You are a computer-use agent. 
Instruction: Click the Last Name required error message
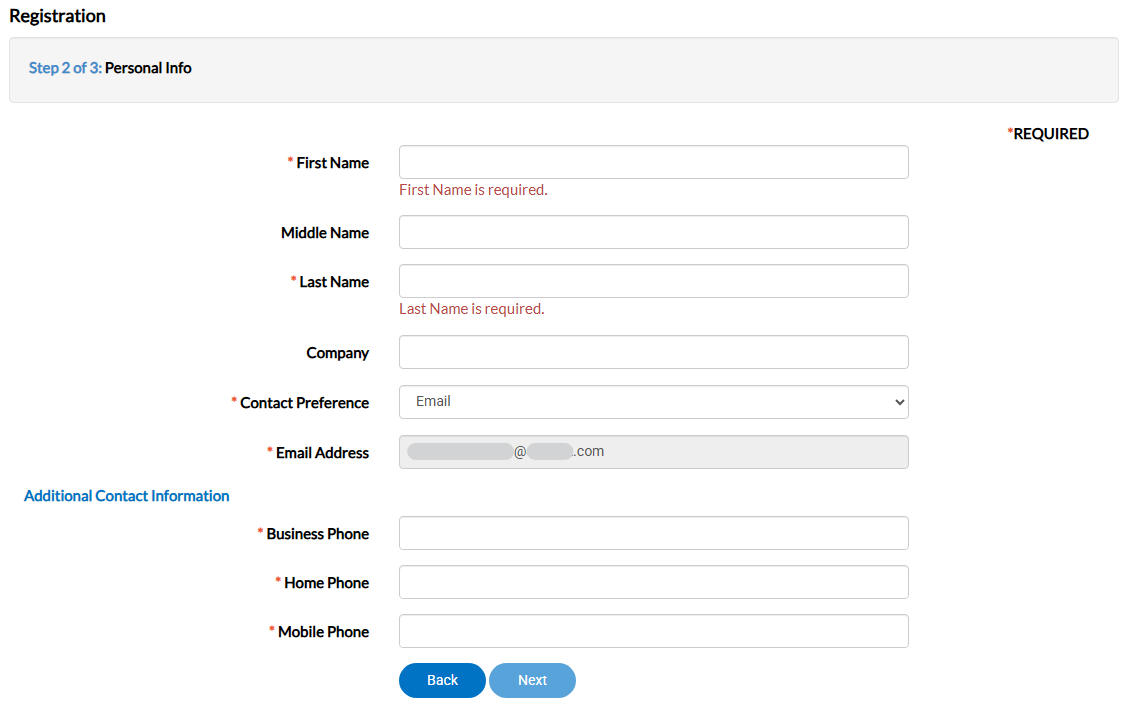473,308
